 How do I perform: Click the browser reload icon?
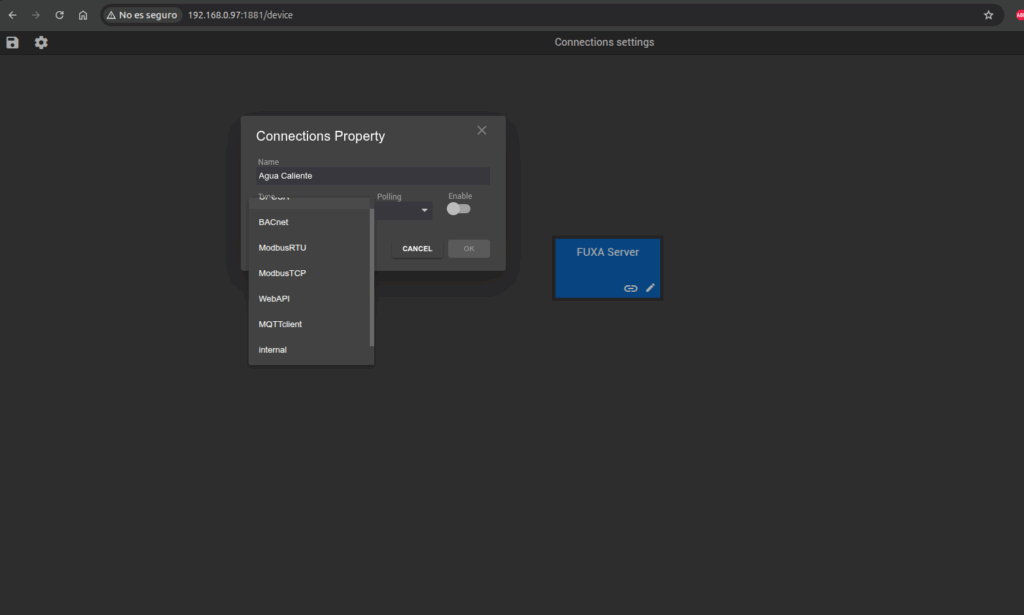point(59,15)
